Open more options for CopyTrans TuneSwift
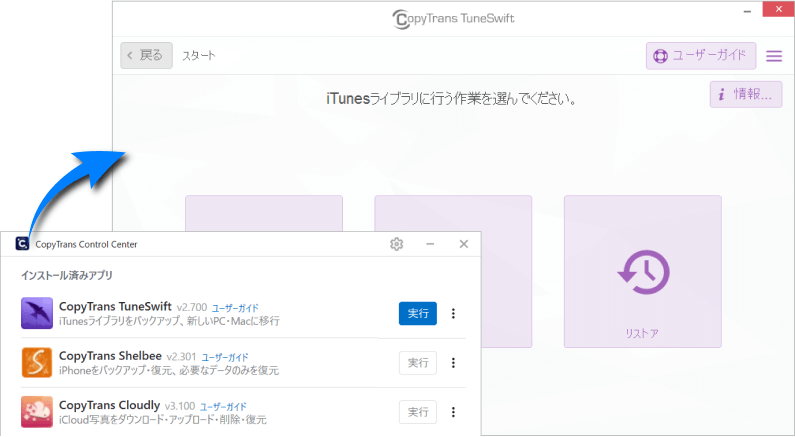 [453, 314]
